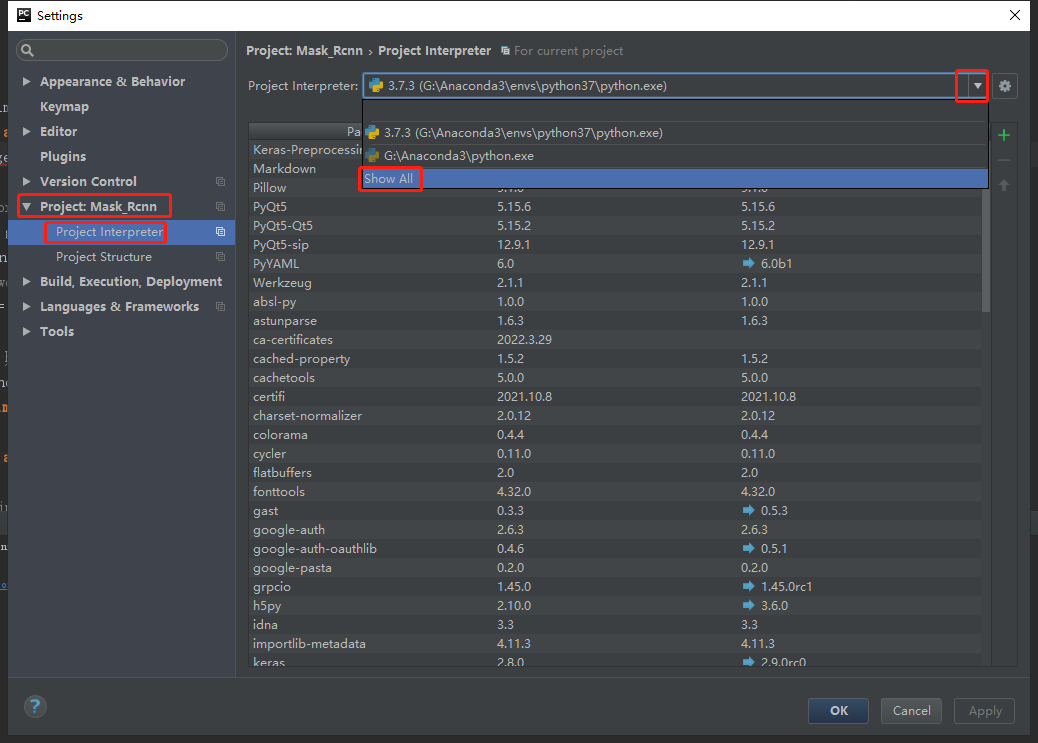
Task: Select the importlib-metadata package row
Action: click(x=616, y=644)
